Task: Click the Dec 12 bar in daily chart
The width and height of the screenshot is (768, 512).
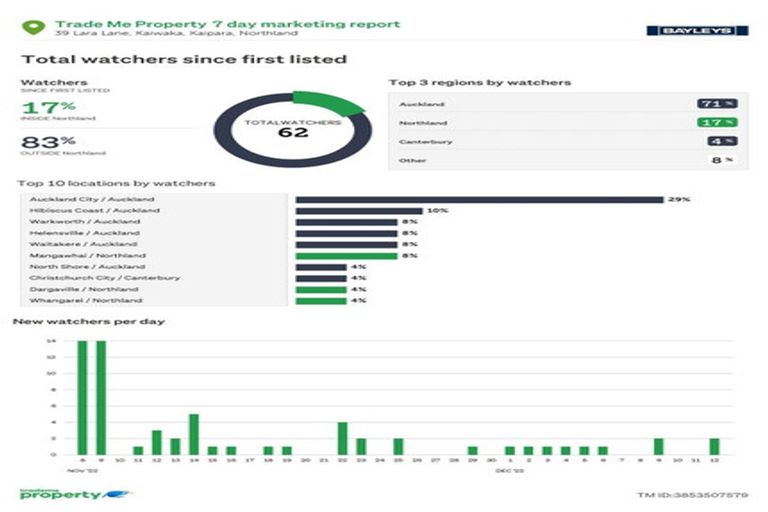Action: 714,446
